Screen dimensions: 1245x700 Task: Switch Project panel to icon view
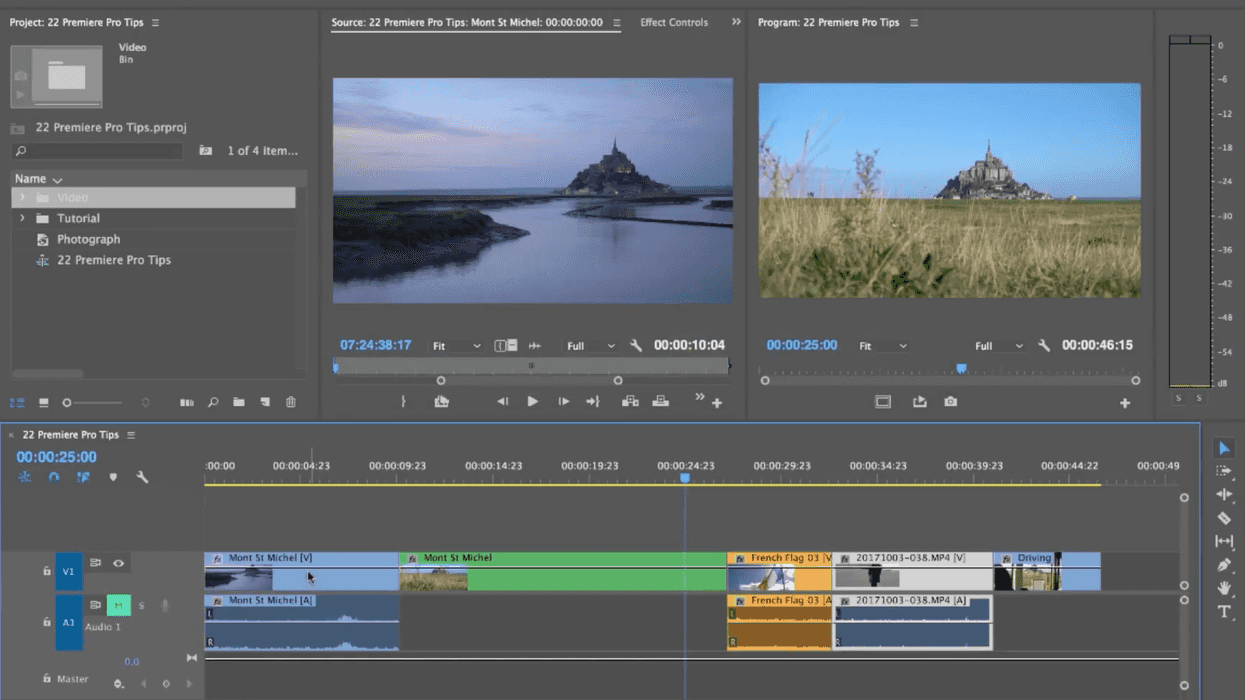pyautogui.click(x=43, y=402)
